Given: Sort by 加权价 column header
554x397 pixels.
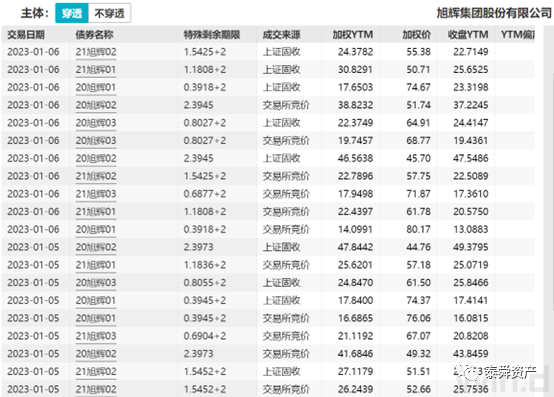Looking at the screenshot, I should 417,35.
